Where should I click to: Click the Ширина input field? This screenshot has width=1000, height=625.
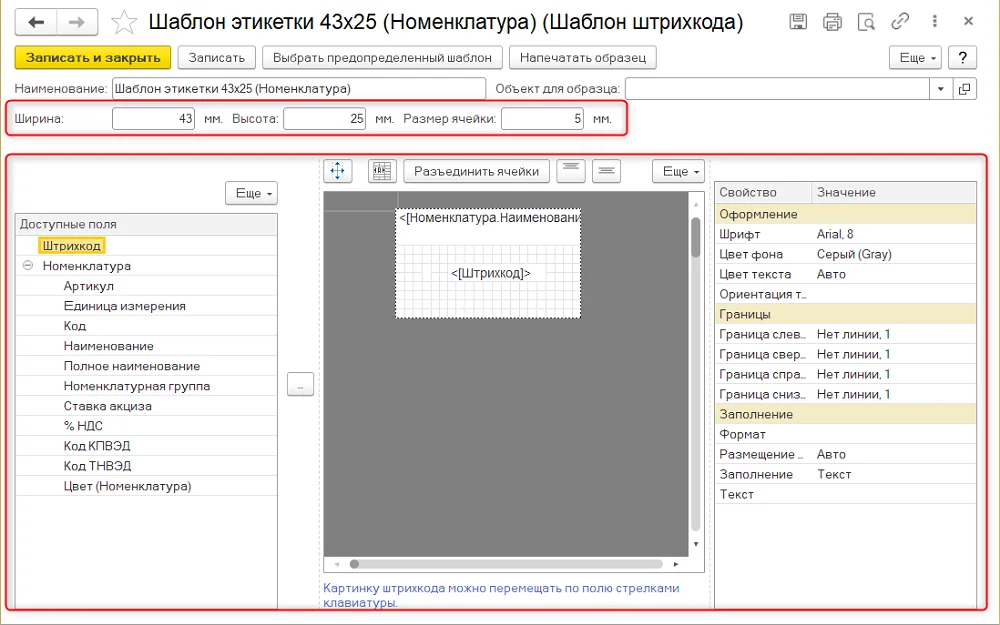pos(153,119)
